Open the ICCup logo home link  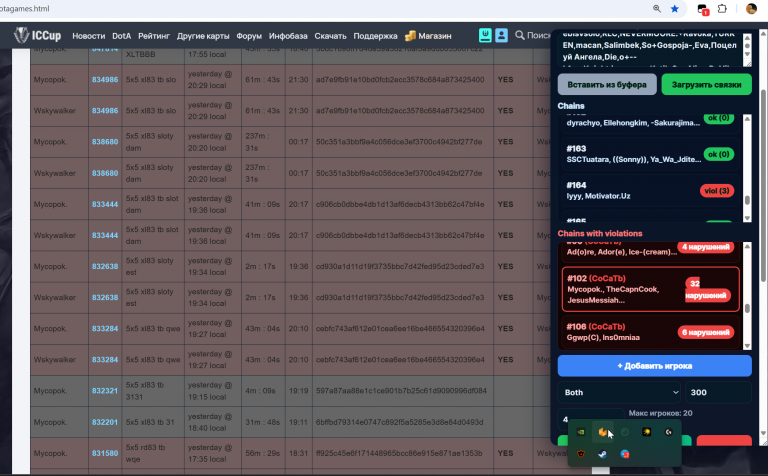click(38, 35)
